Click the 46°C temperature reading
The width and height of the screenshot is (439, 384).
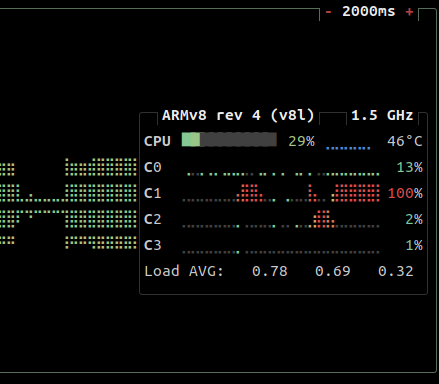tap(405, 141)
